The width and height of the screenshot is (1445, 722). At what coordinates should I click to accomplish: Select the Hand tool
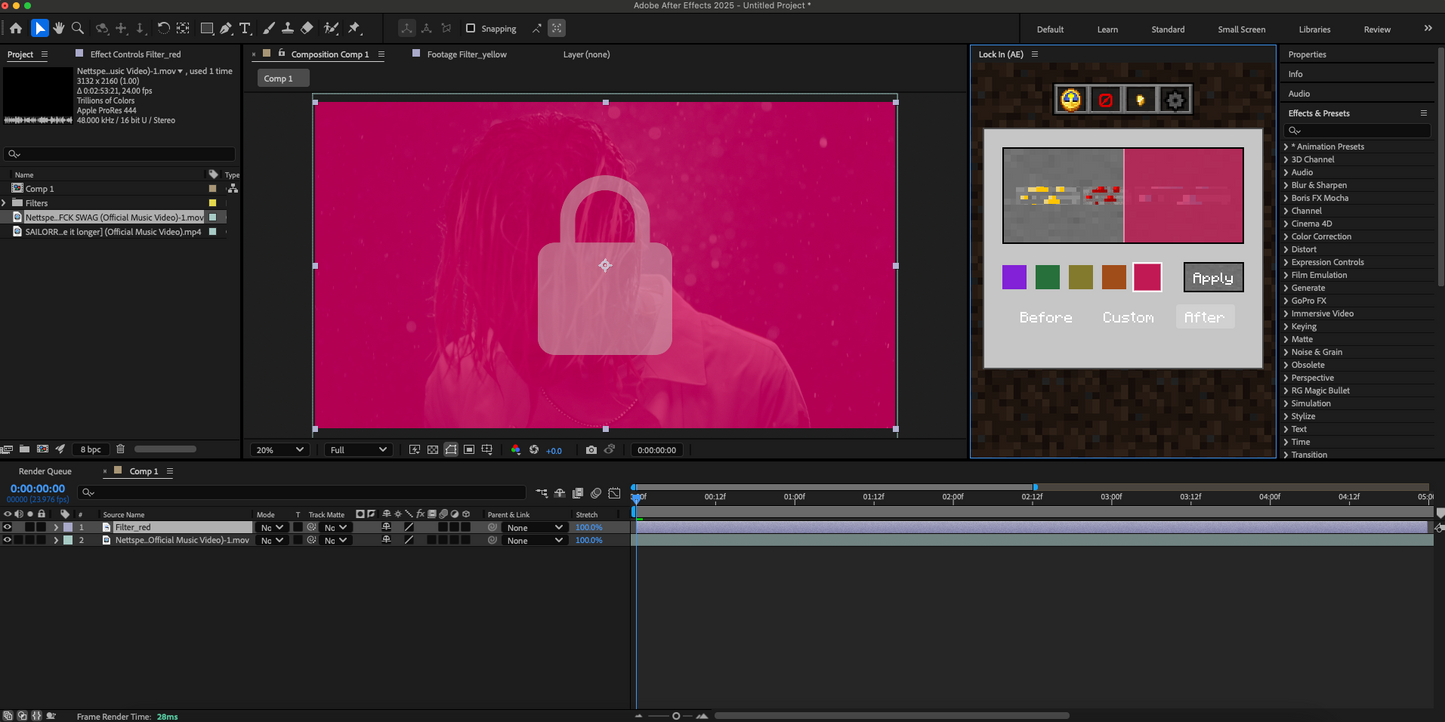pyautogui.click(x=58, y=28)
